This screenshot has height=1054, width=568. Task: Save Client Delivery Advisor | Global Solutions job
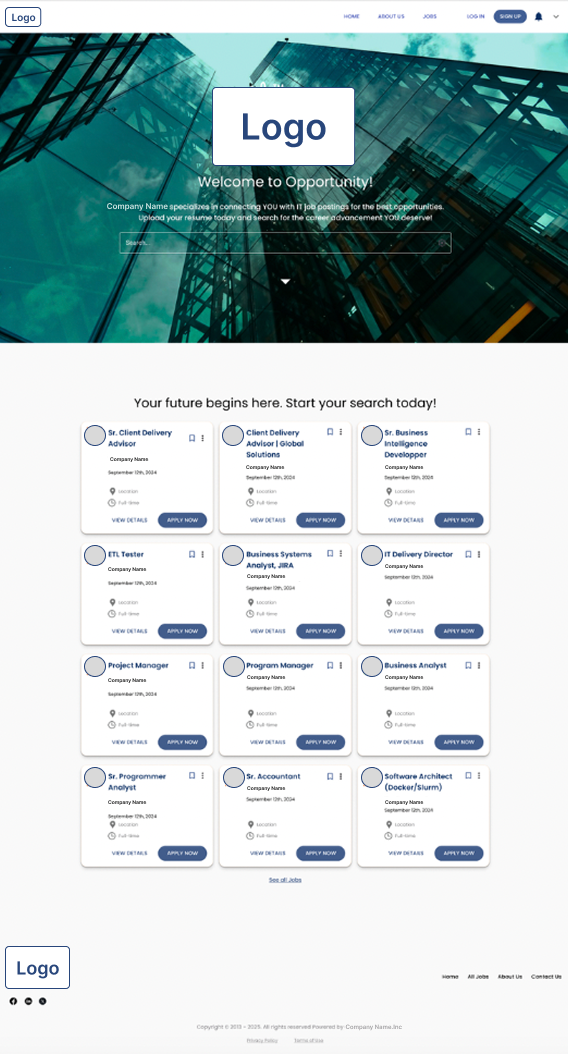click(x=330, y=432)
